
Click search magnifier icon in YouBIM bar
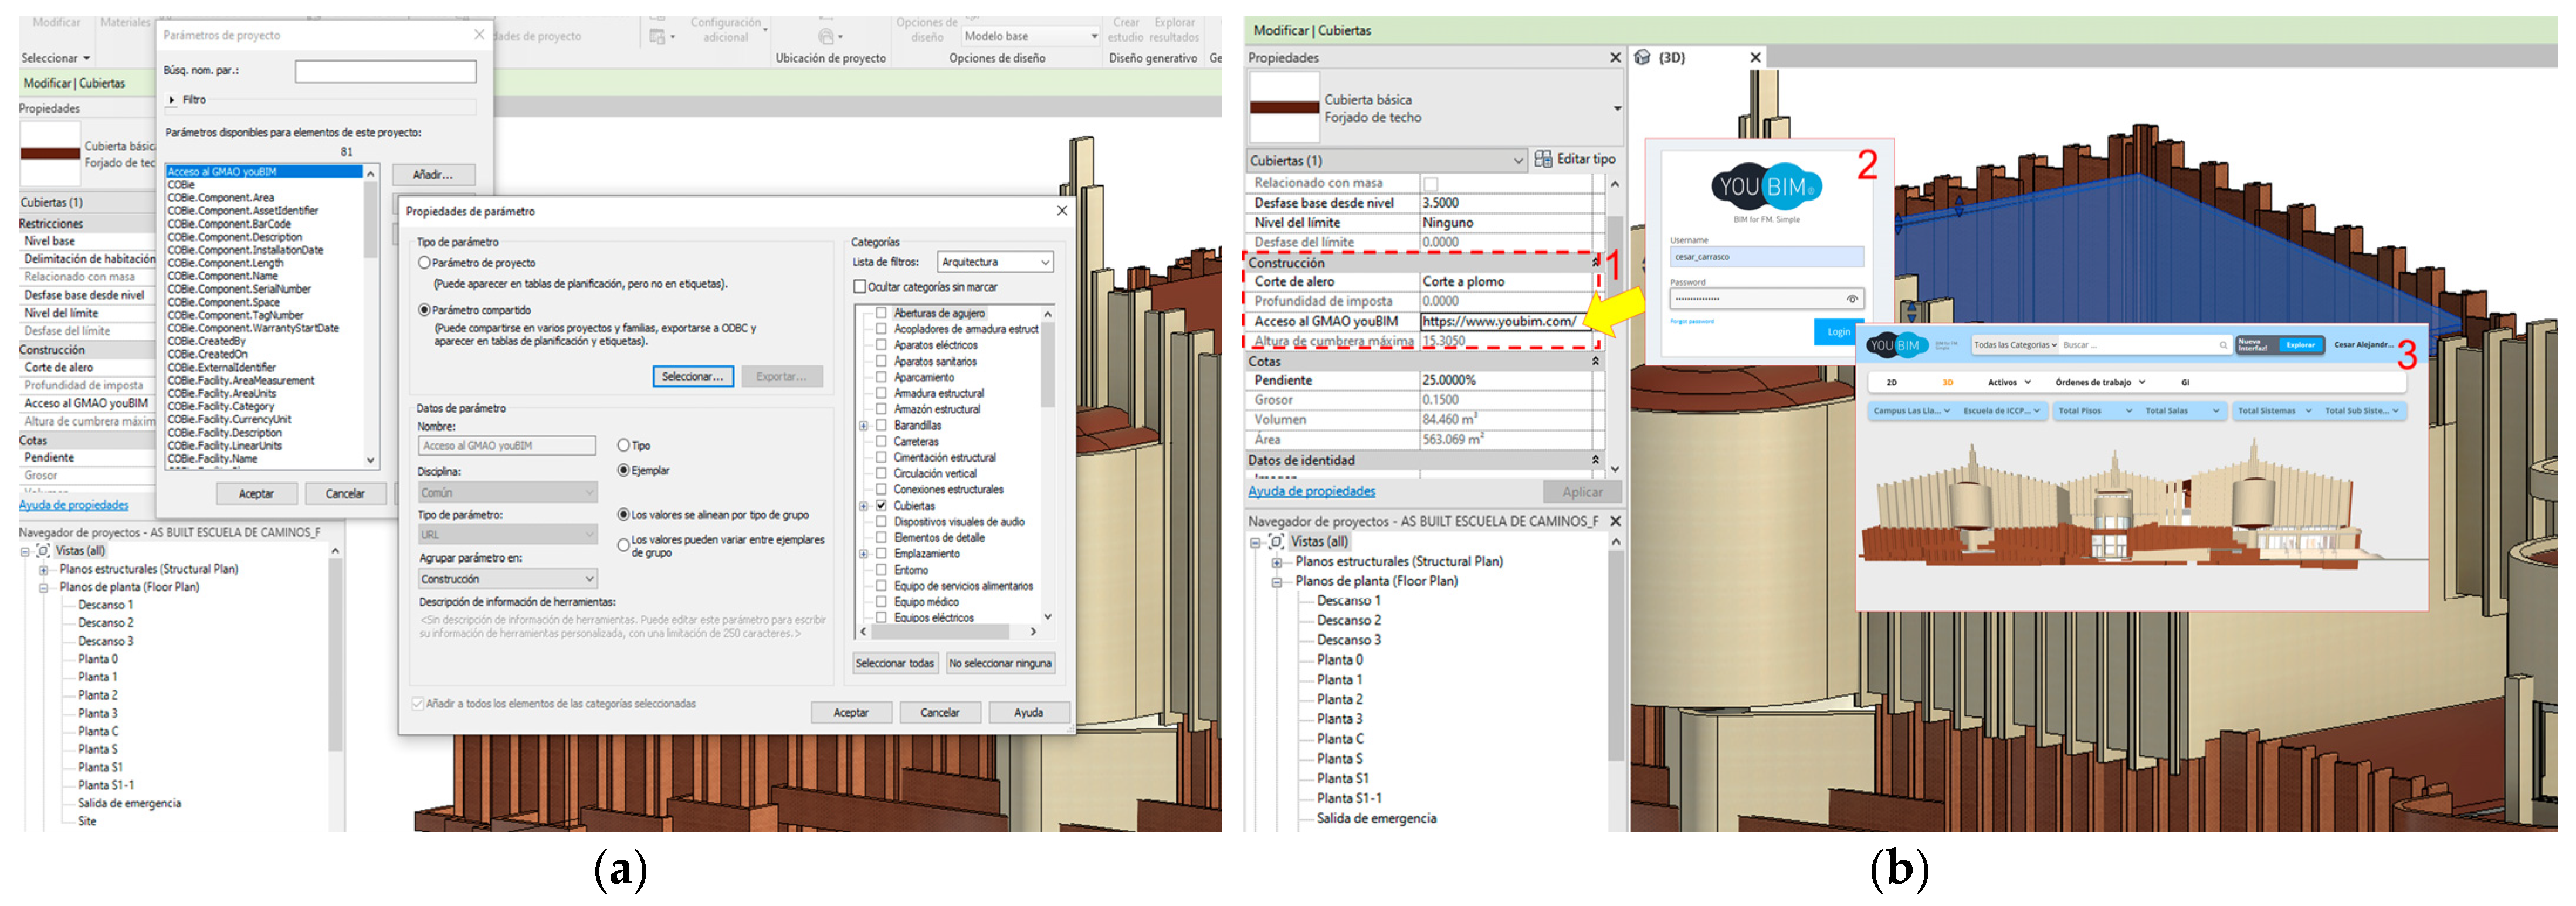pyautogui.click(x=2223, y=345)
